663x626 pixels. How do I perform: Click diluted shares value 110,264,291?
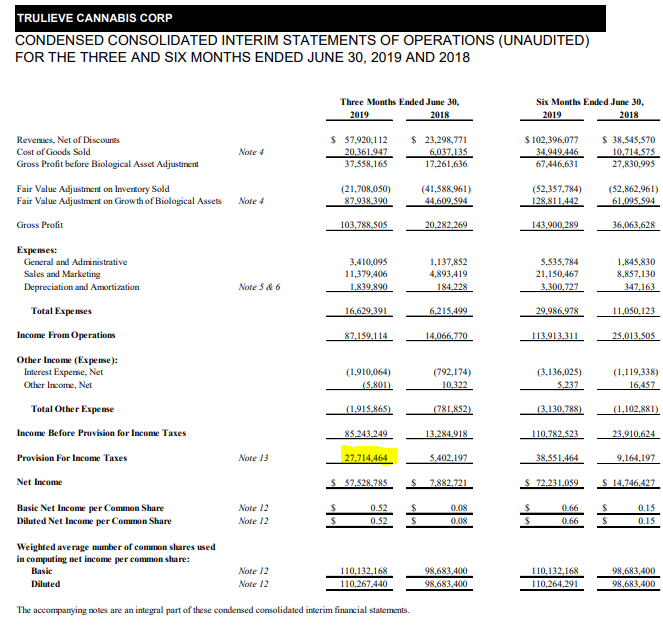pos(555,584)
